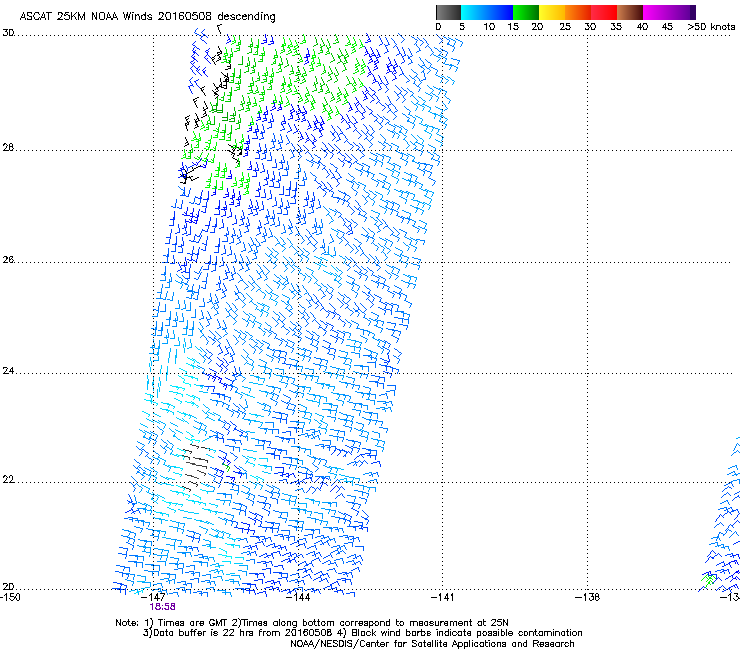Click the gray 0-5 knots legend segment
The width and height of the screenshot is (740, 650).
click(448, 12)
